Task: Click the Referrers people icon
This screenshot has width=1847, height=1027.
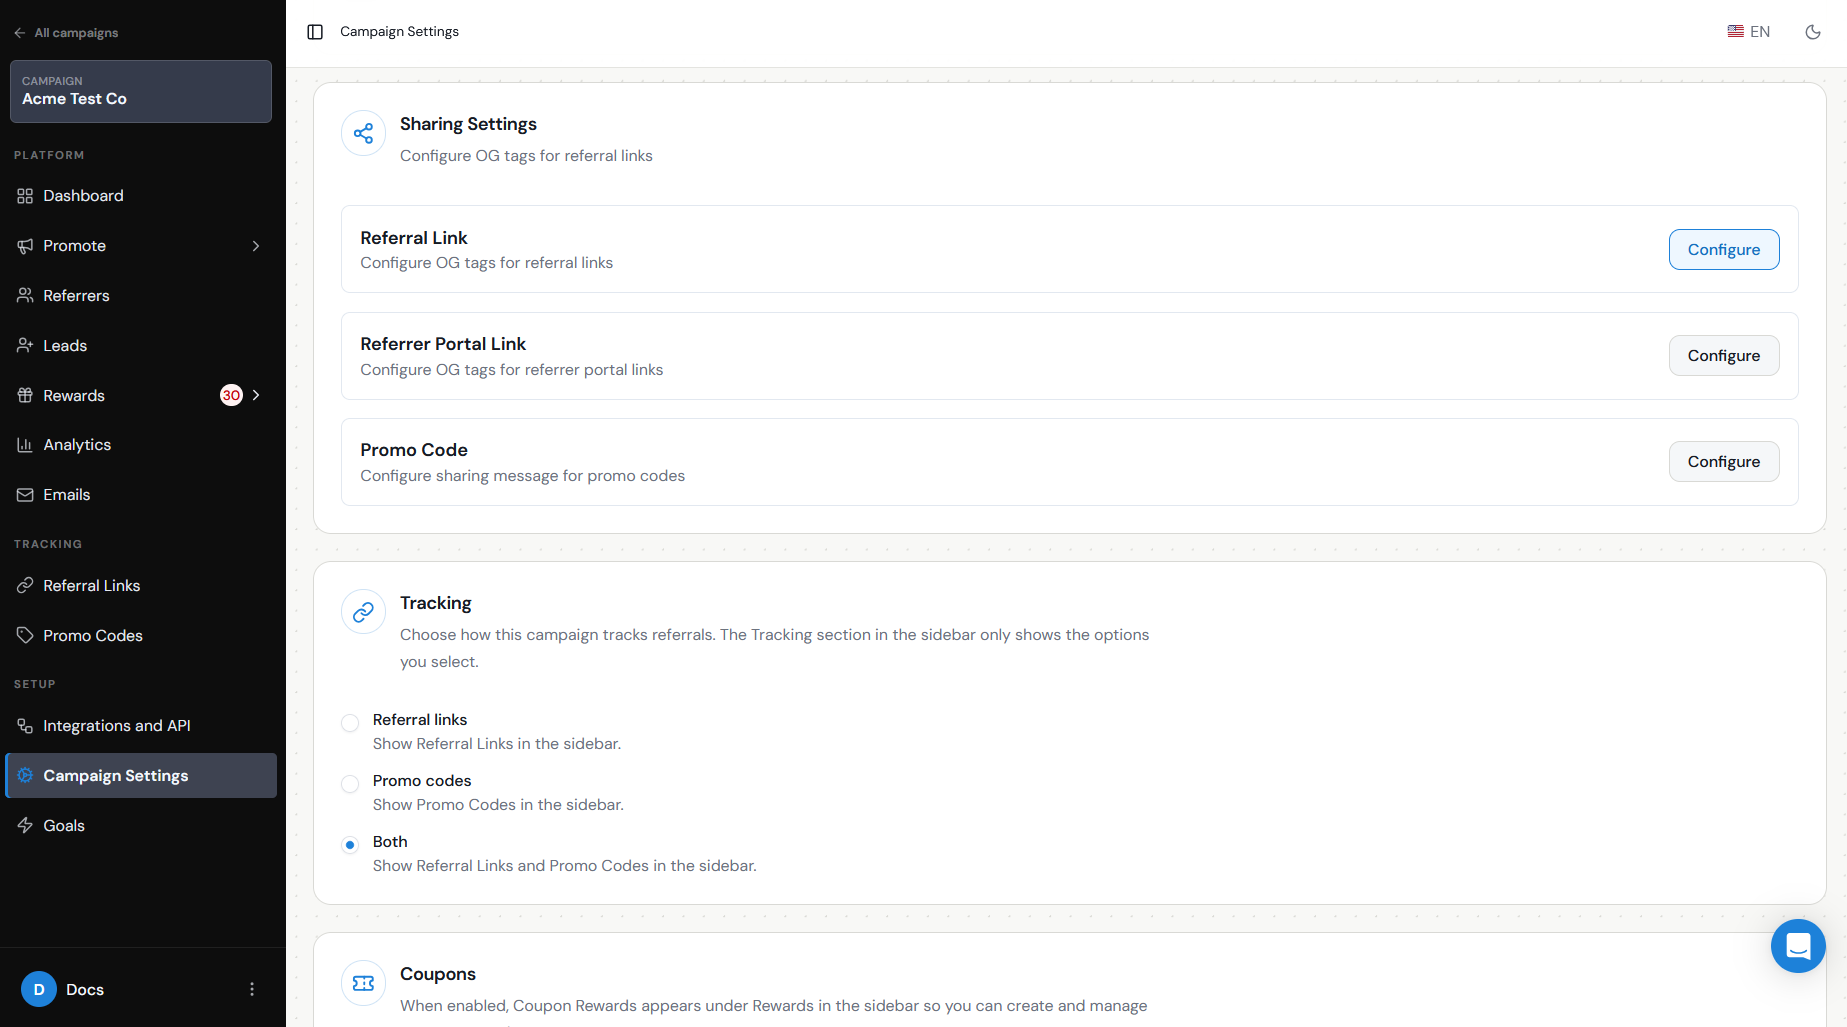Action: tap(25, 296)
